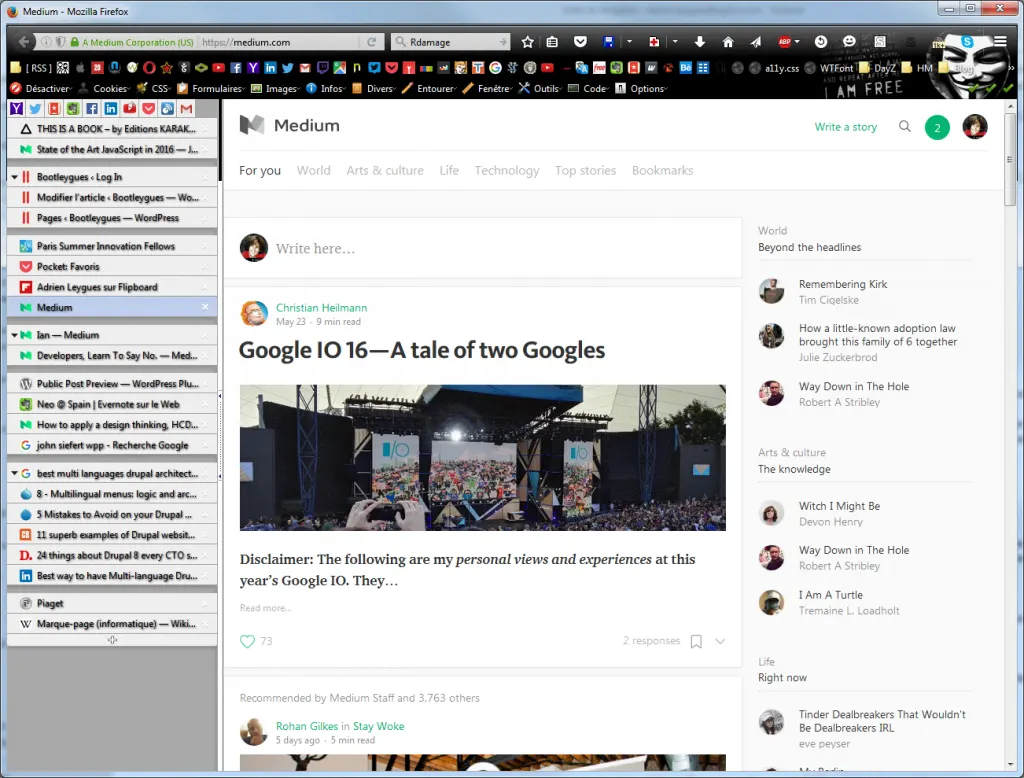
Task: Click the smiley face toolbar icon
Action: pos(849,42)
